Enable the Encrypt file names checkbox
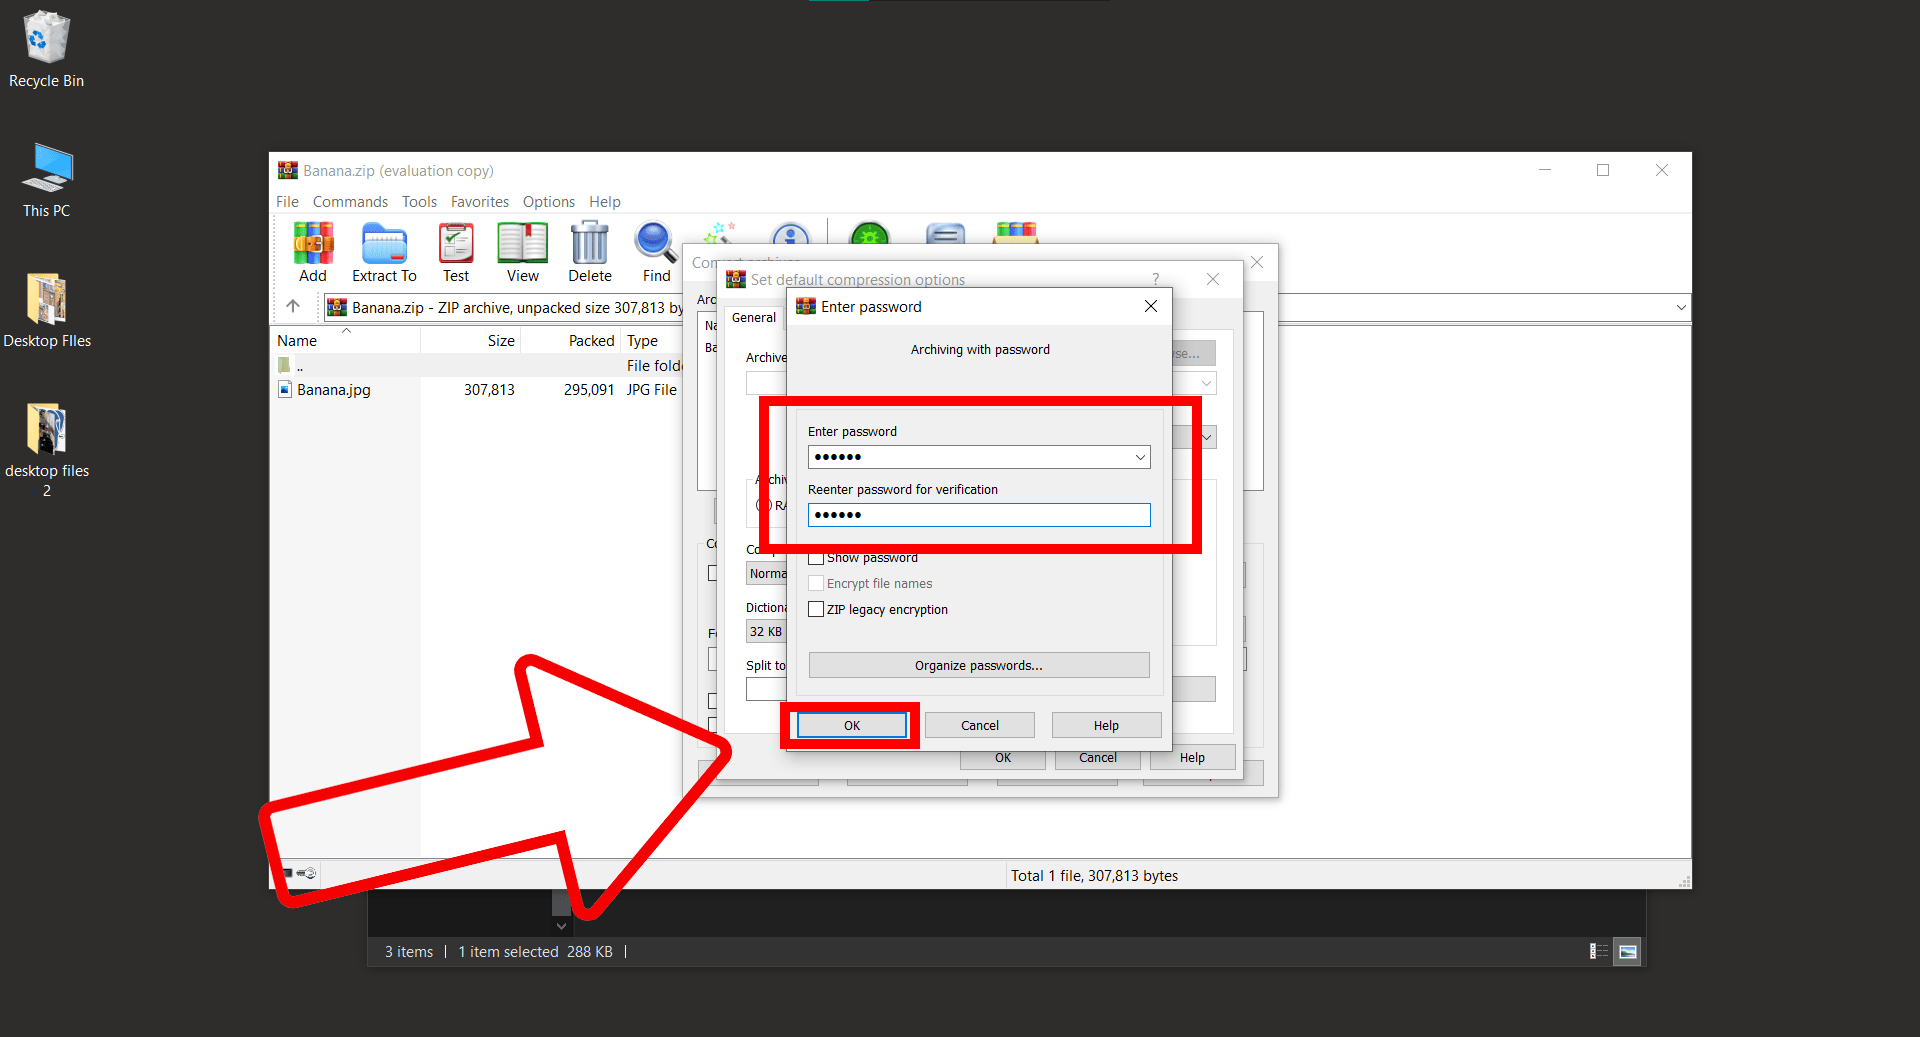This screenshot has height=1037, width=1920. 816,583
